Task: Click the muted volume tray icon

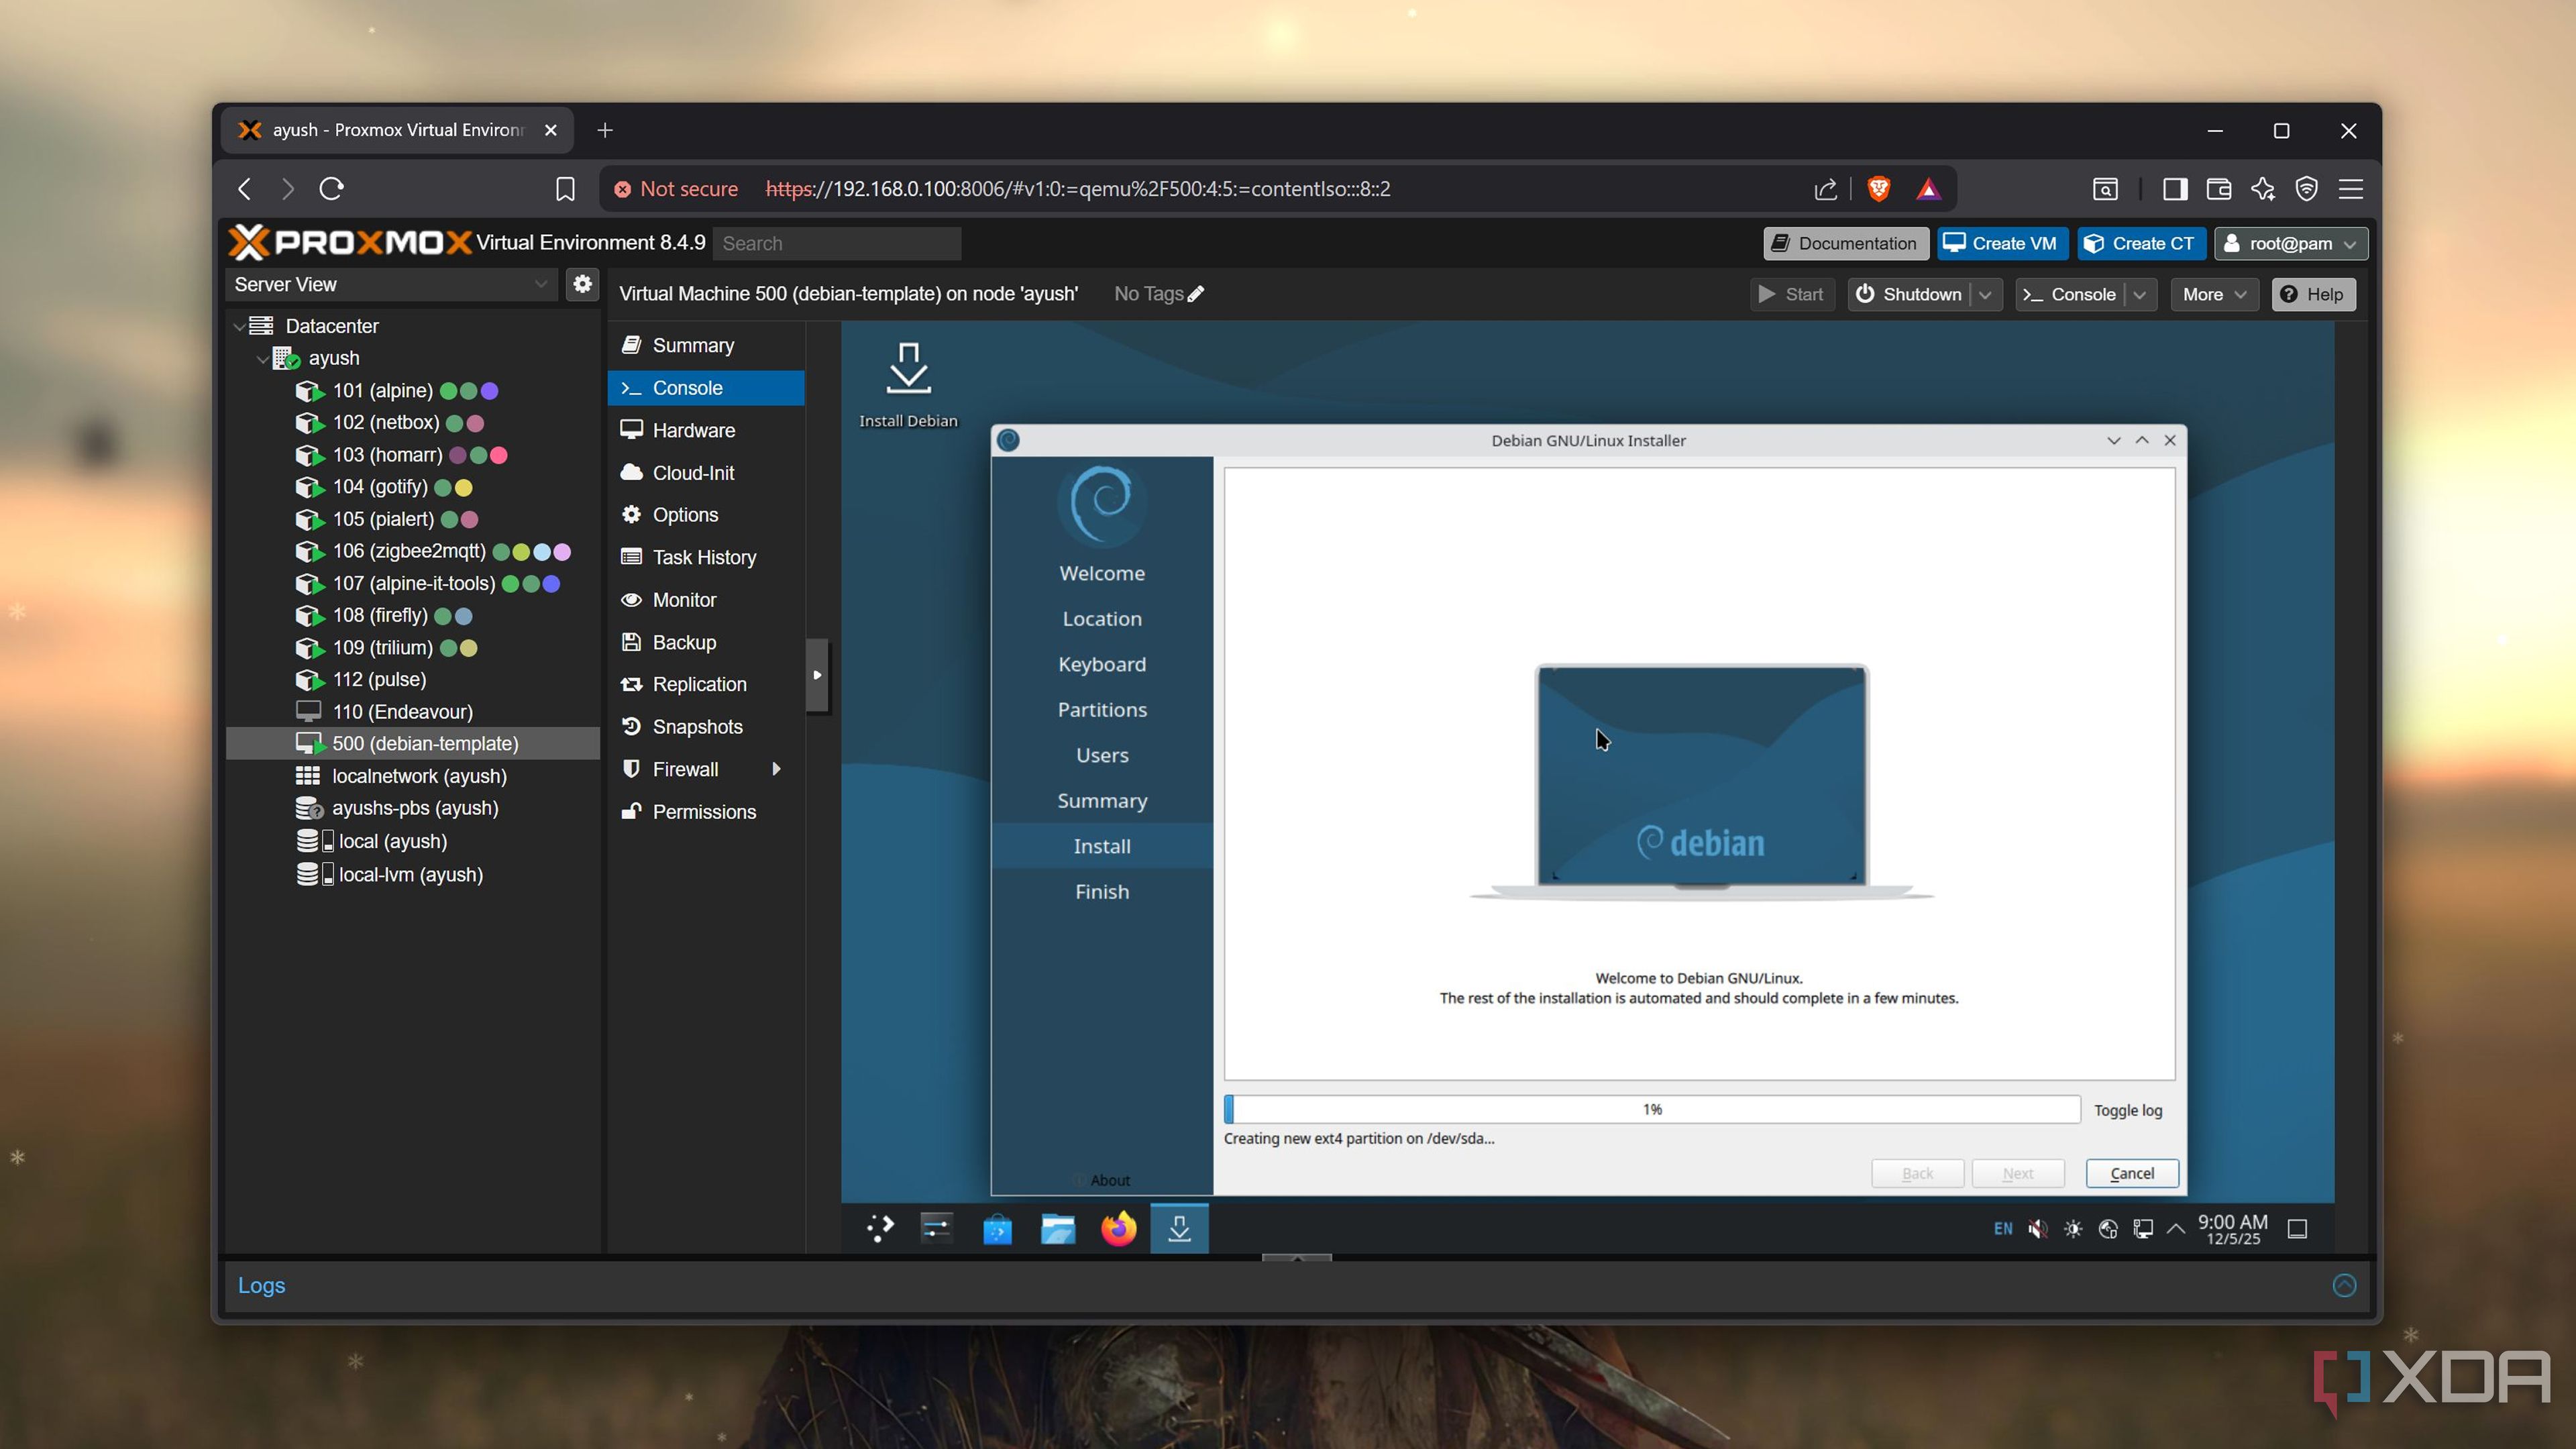Action: pyautogui.click(x=2037, y=1228)
